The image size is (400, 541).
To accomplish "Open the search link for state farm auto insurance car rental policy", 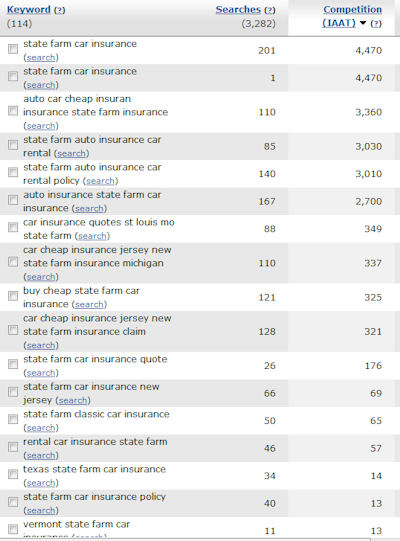I will click(100, 181).
